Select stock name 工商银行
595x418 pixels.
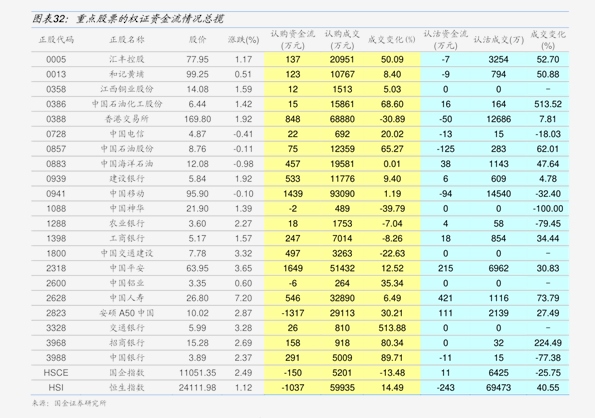pos(127,239)
